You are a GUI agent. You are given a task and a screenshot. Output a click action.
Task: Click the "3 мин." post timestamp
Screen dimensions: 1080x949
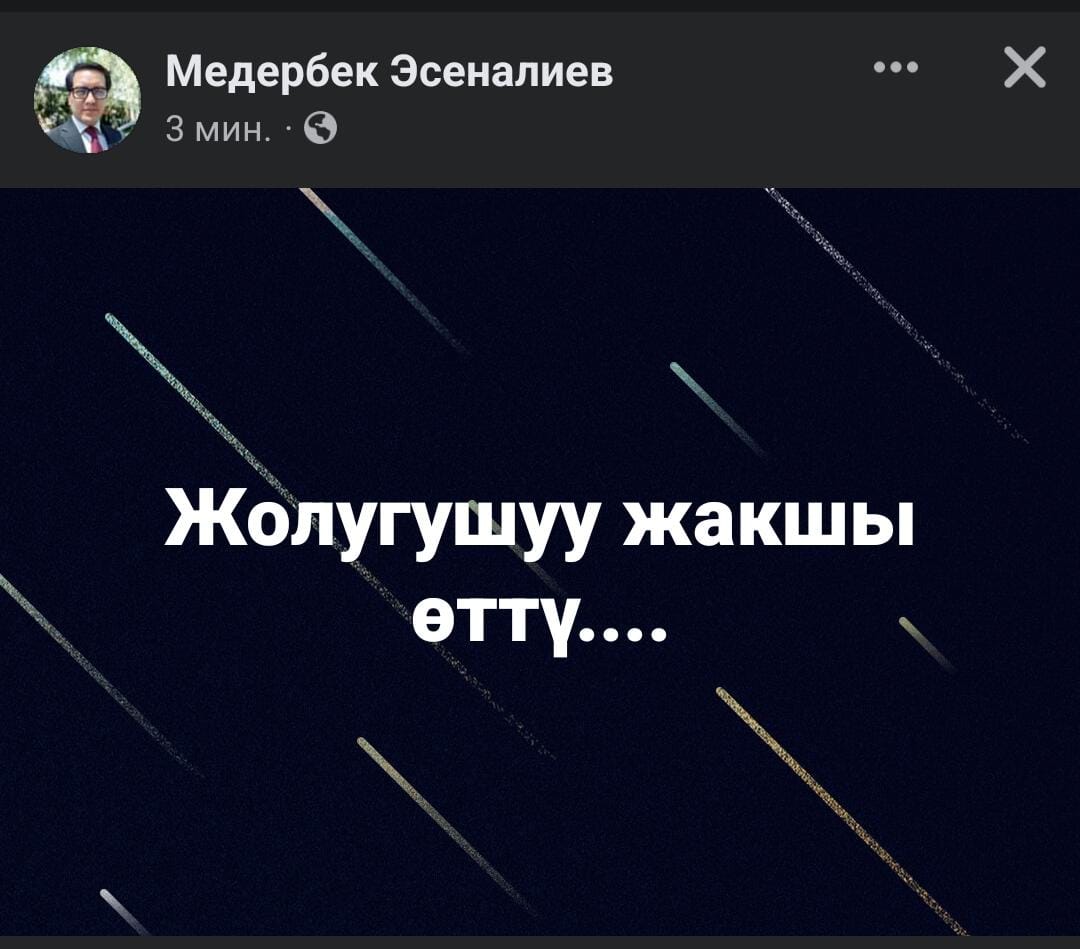(x=218, y=128)
